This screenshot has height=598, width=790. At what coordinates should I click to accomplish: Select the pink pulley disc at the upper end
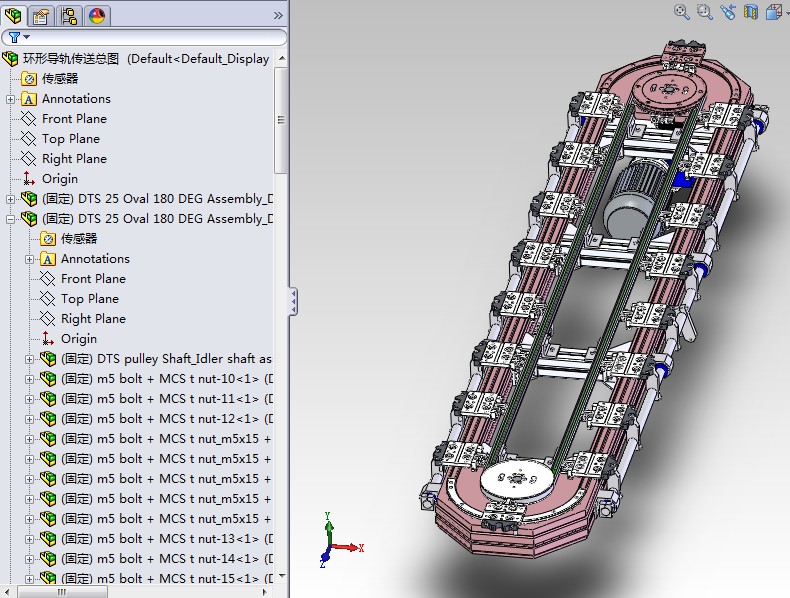point(669,92)
